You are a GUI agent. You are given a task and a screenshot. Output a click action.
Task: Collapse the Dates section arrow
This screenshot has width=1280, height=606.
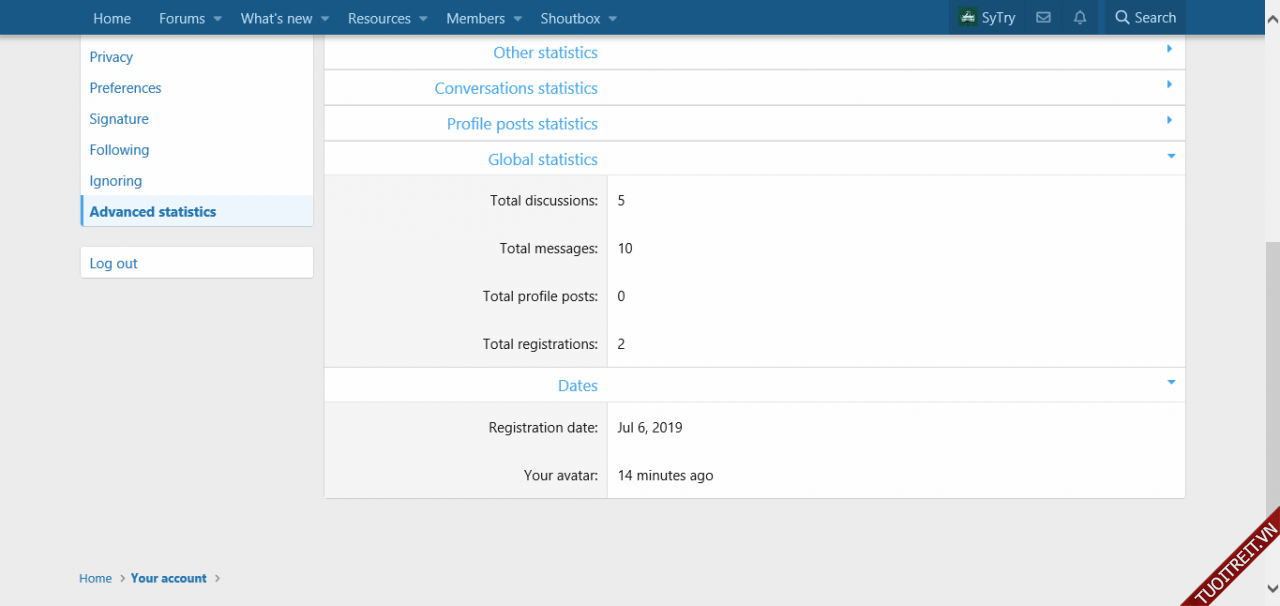pyautogui.click(x=1171, y=382)
